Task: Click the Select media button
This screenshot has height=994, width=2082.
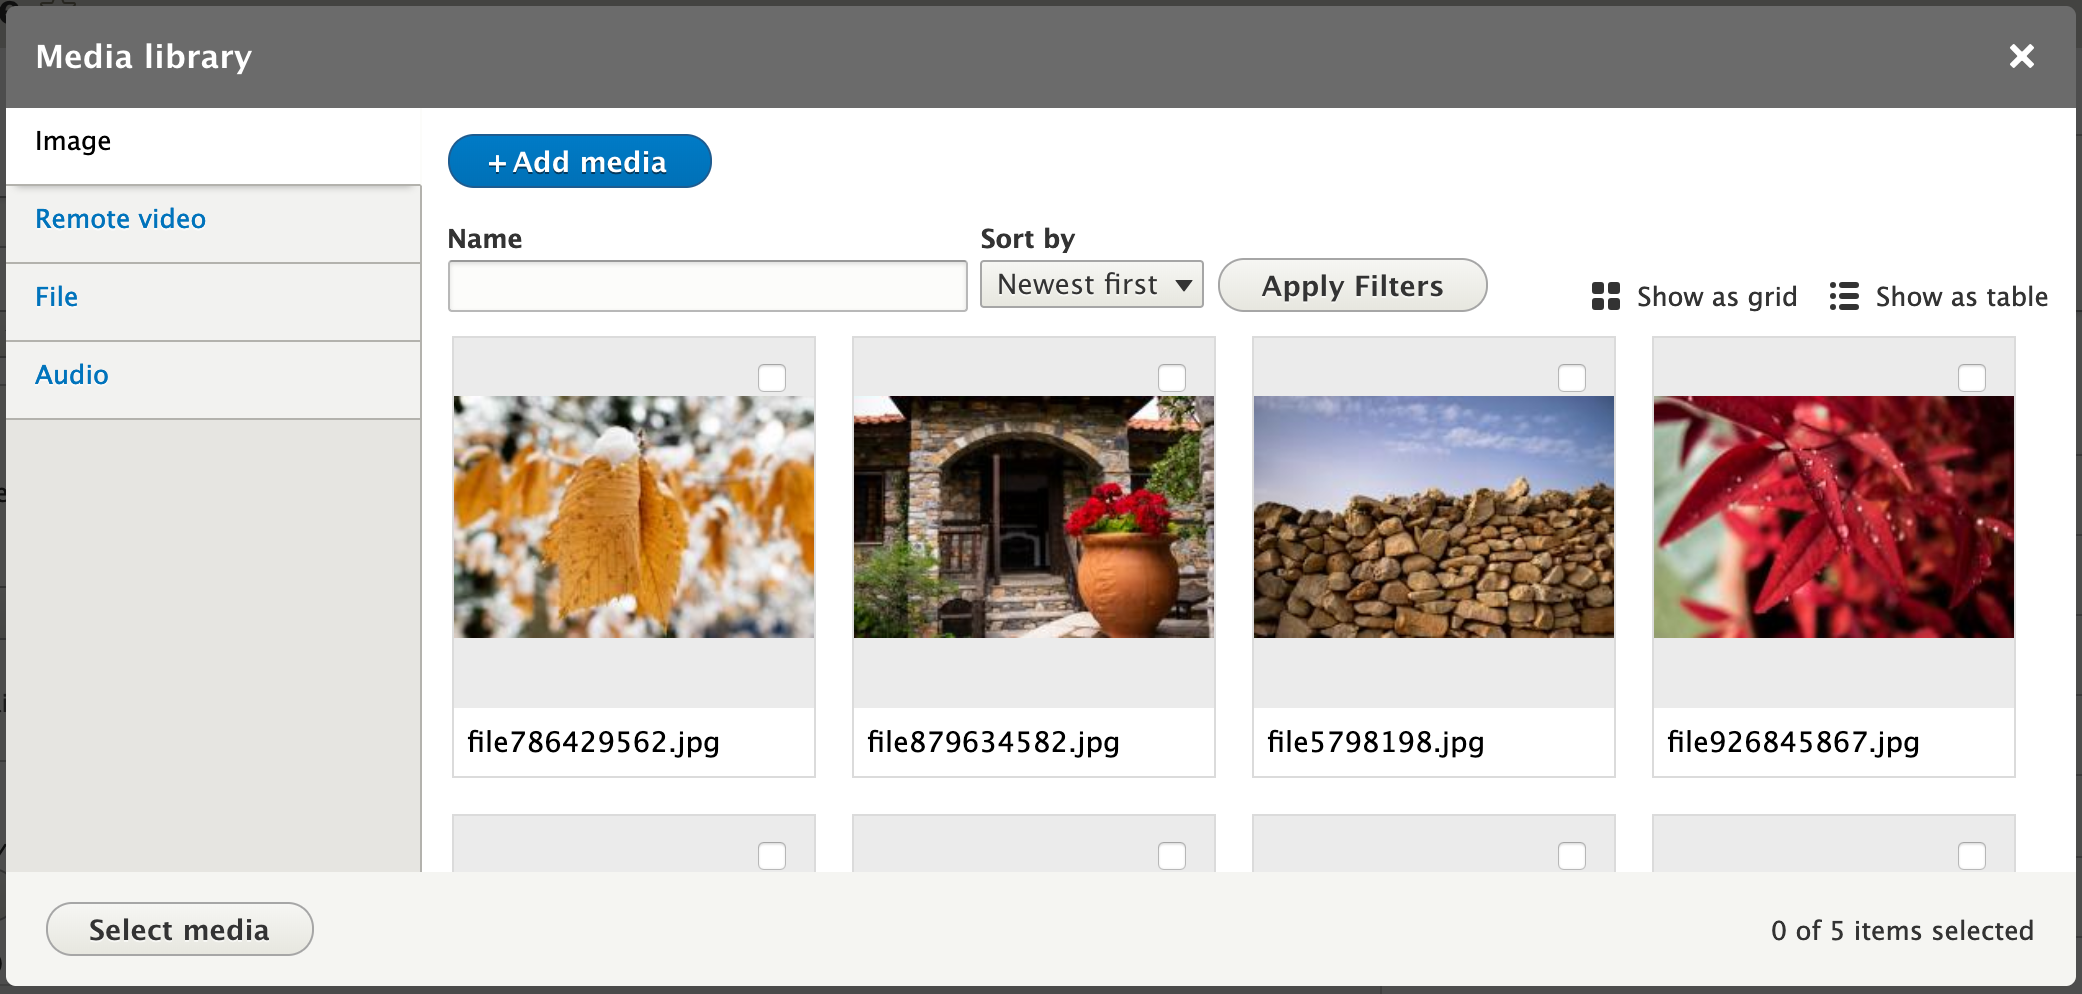Action: pyautogui.click(x=179, y=929)
